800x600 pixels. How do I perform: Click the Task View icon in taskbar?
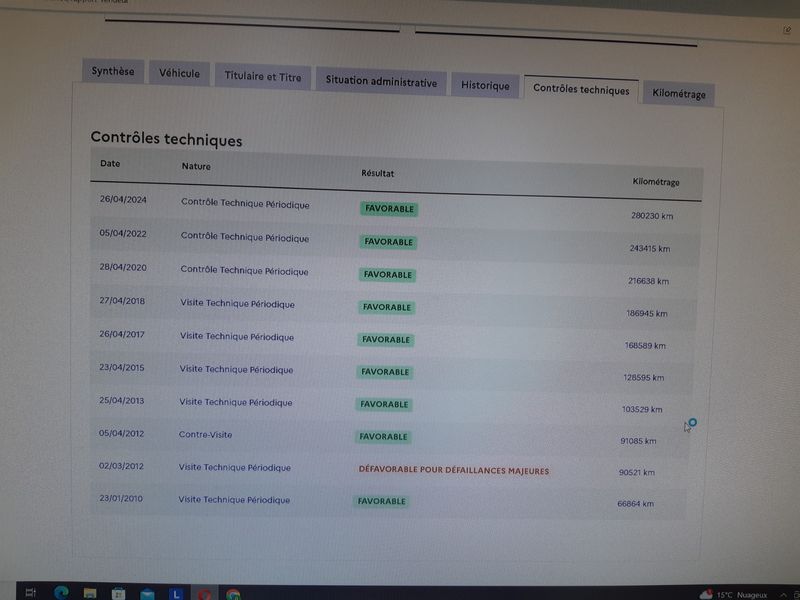point(30,592)
